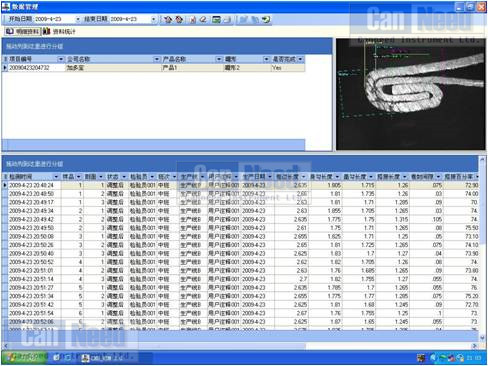Expand the 项目编号 column filter arrow

pyautogui.click(x=60, y=59)
